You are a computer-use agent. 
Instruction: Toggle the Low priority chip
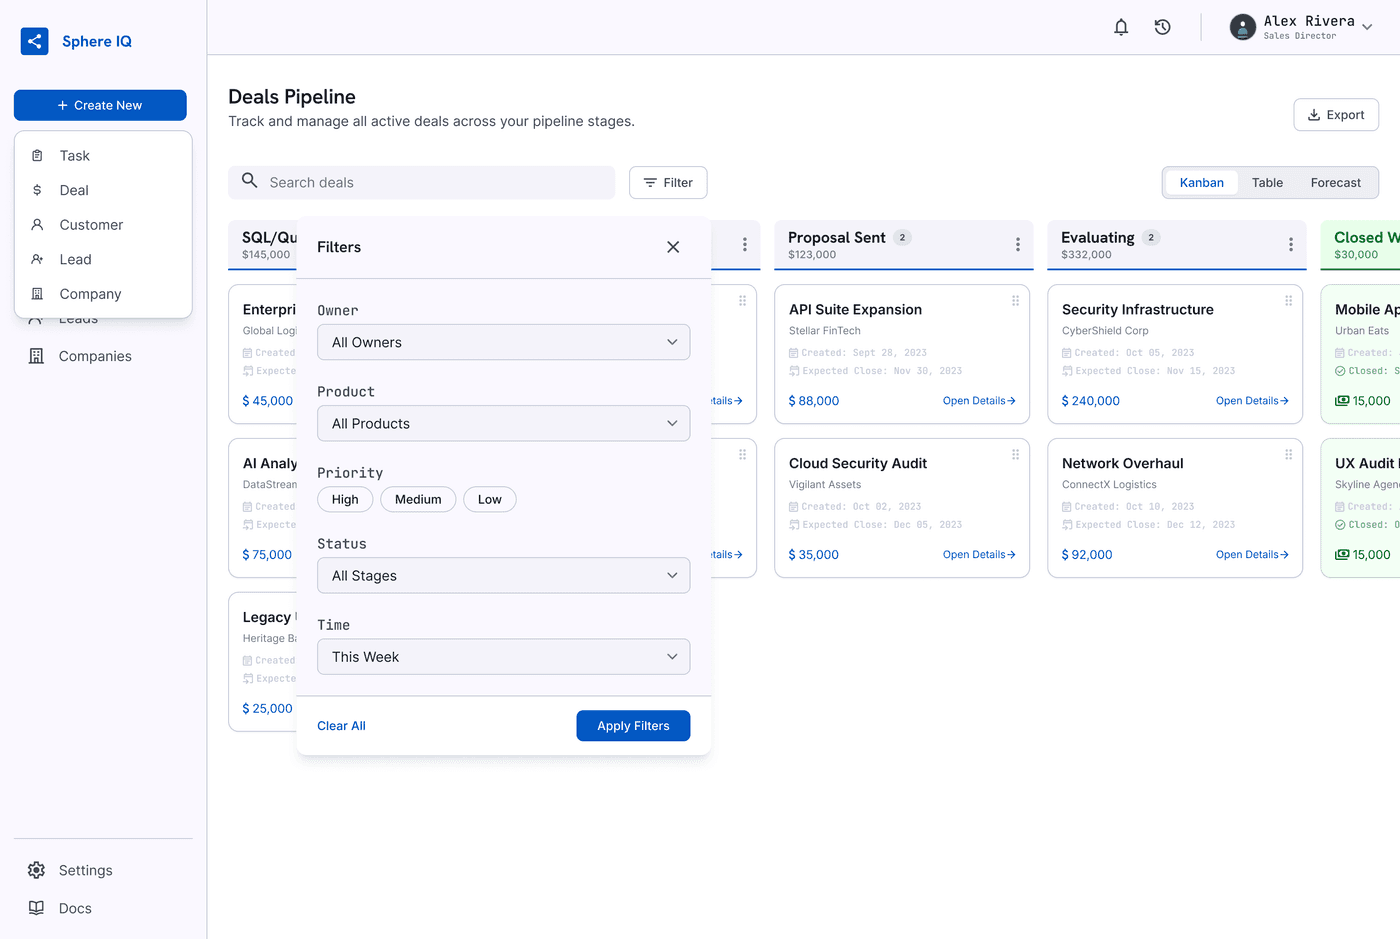click(490, 500)
